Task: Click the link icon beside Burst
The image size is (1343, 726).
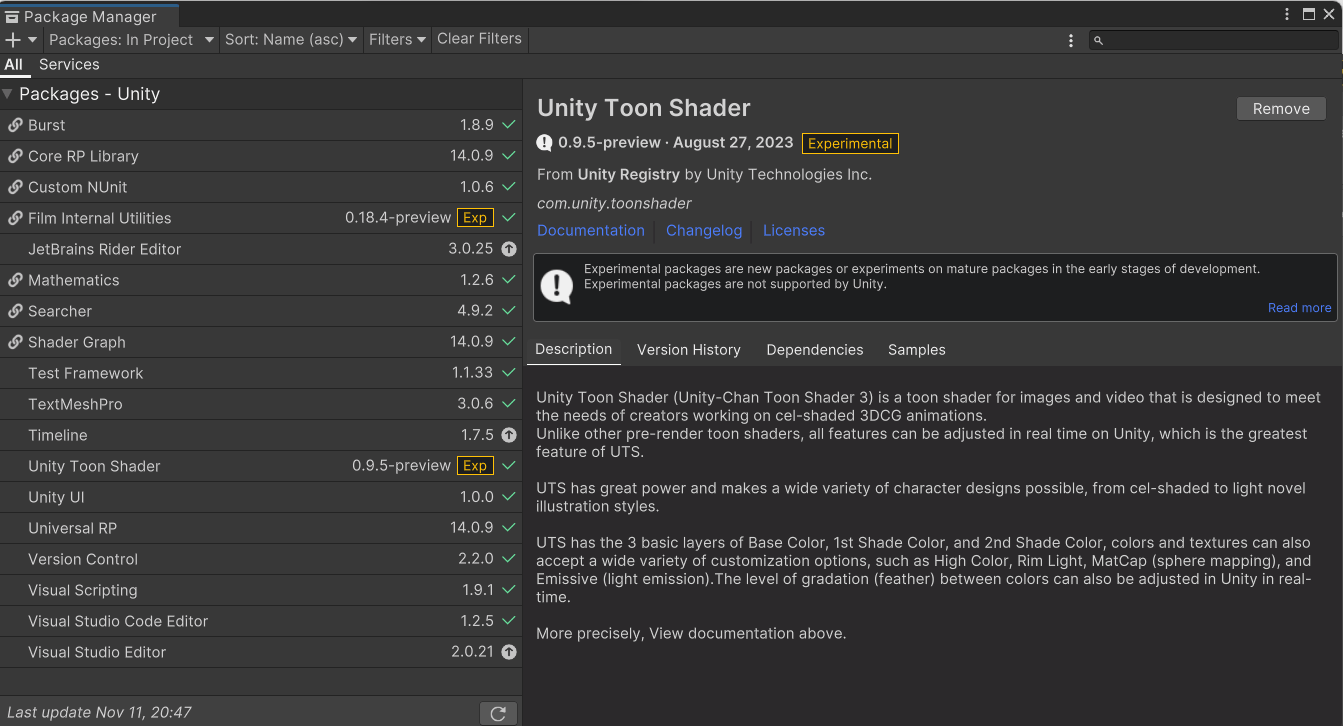Action: click(15, 125)
